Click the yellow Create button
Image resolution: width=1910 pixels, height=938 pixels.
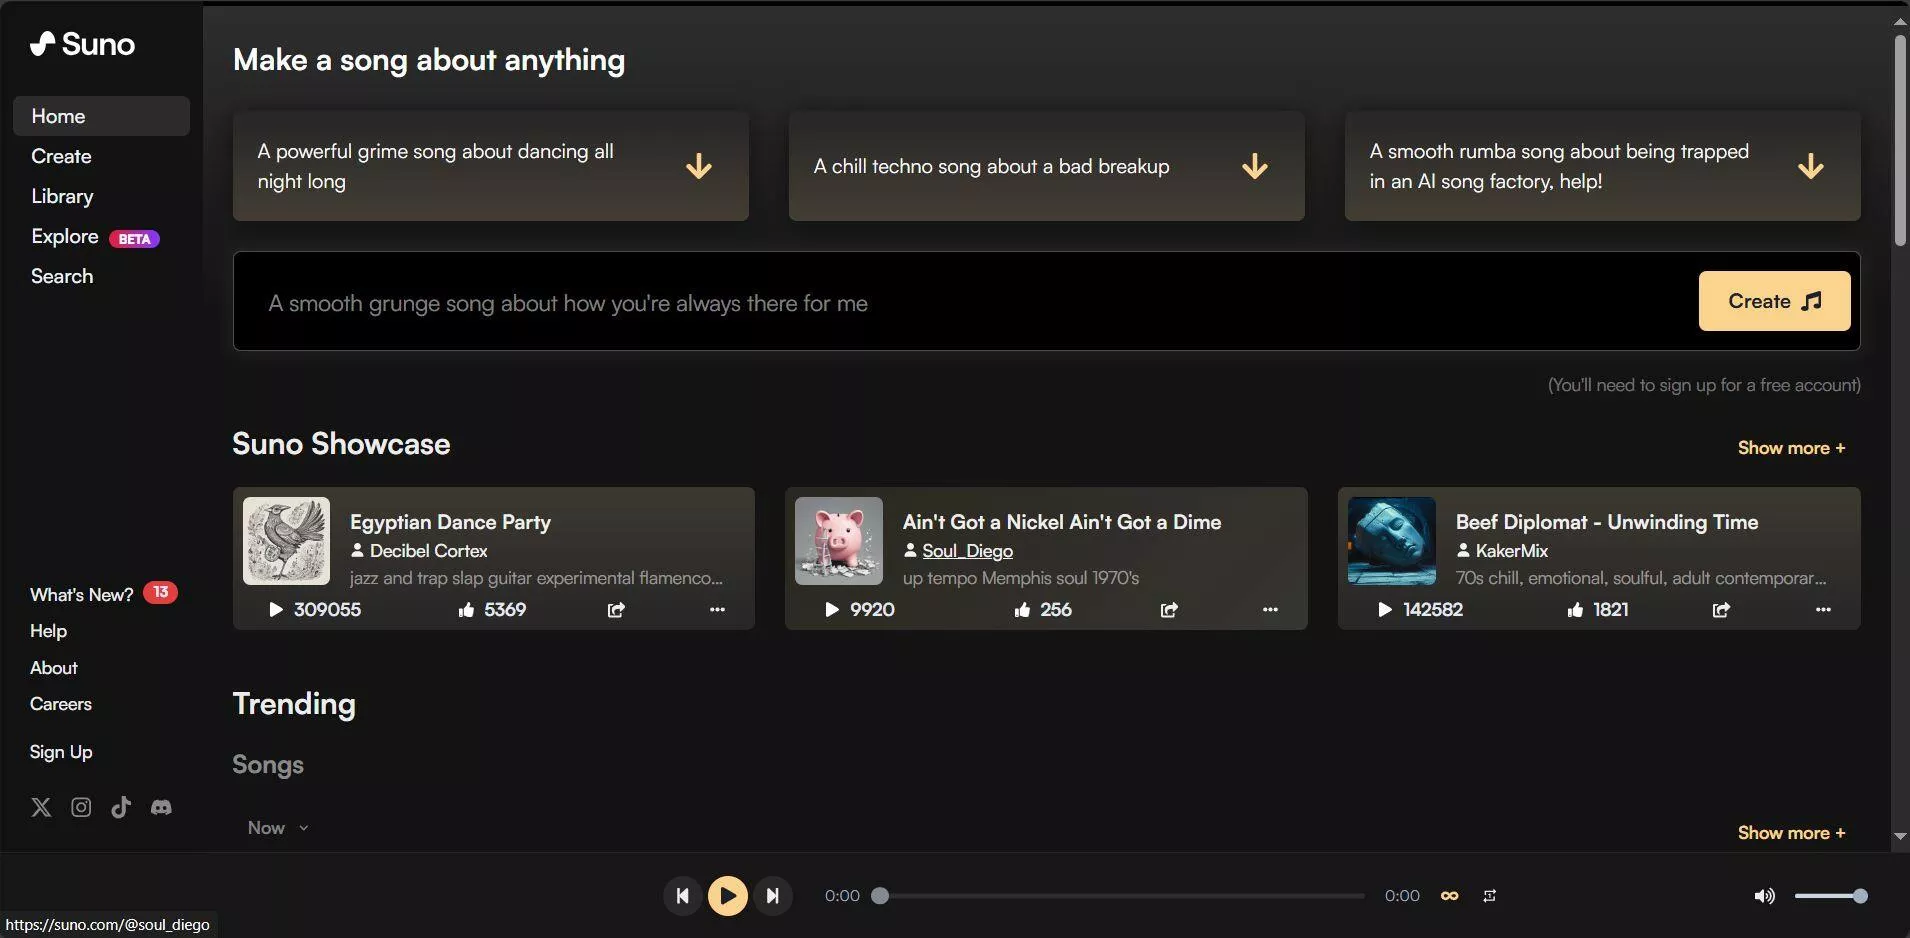point(1774,301)
